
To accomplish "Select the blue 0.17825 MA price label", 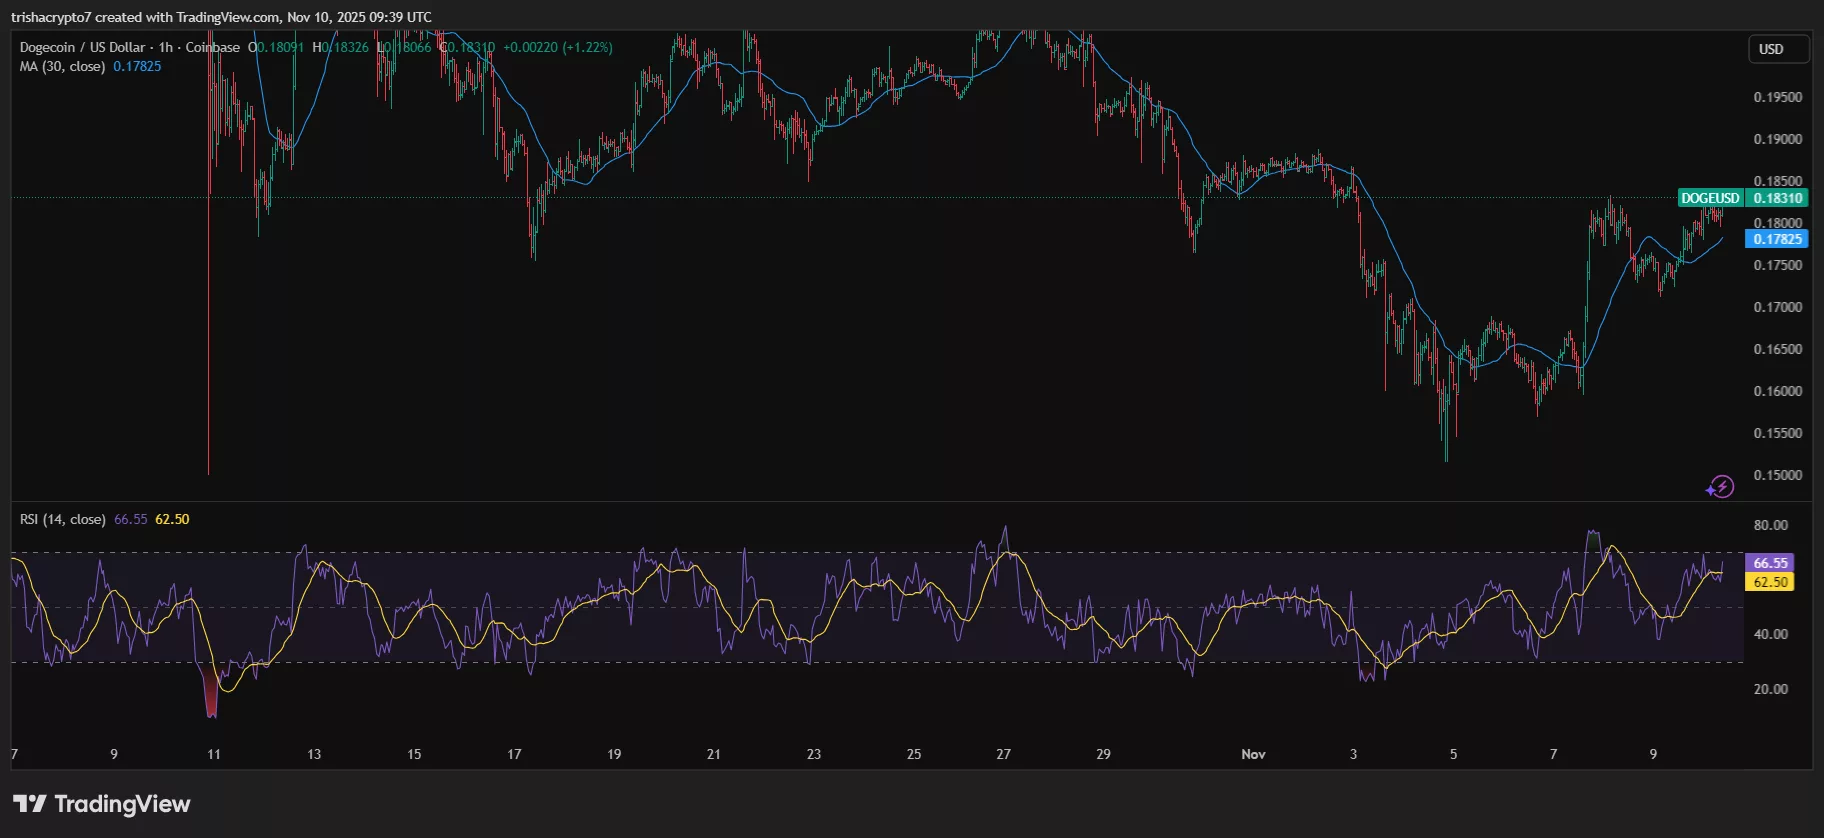I will point(1777,239).
